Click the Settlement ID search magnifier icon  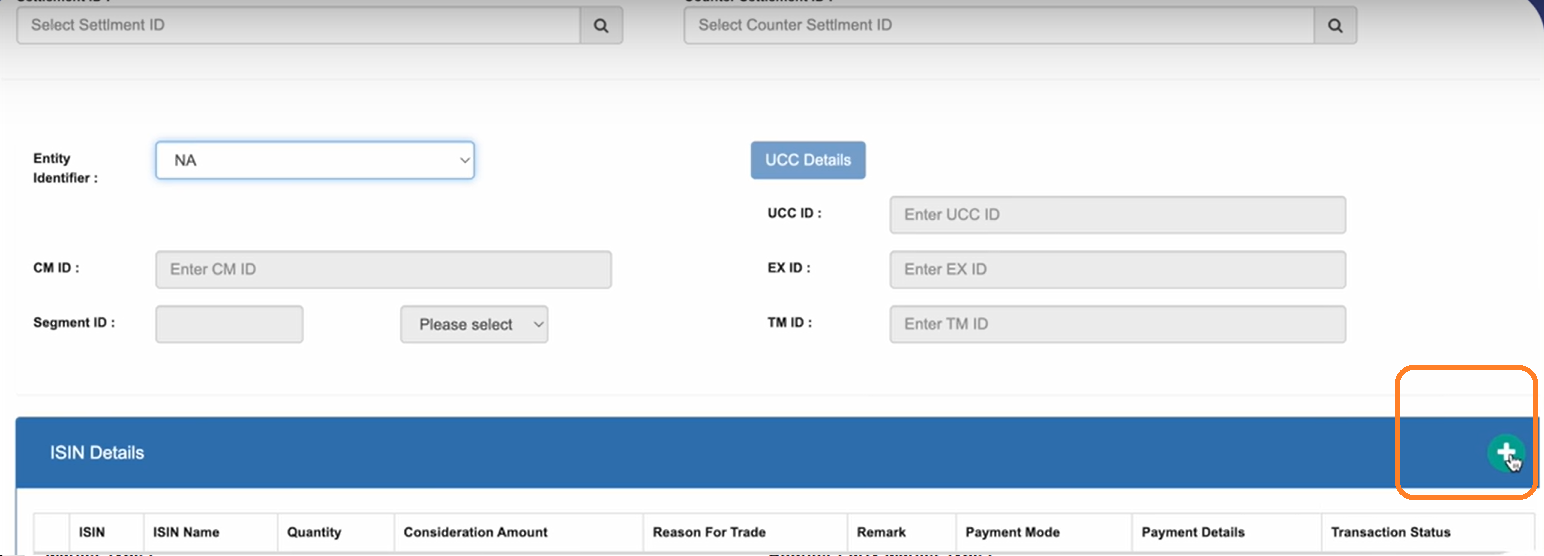[x=601, y=26]
